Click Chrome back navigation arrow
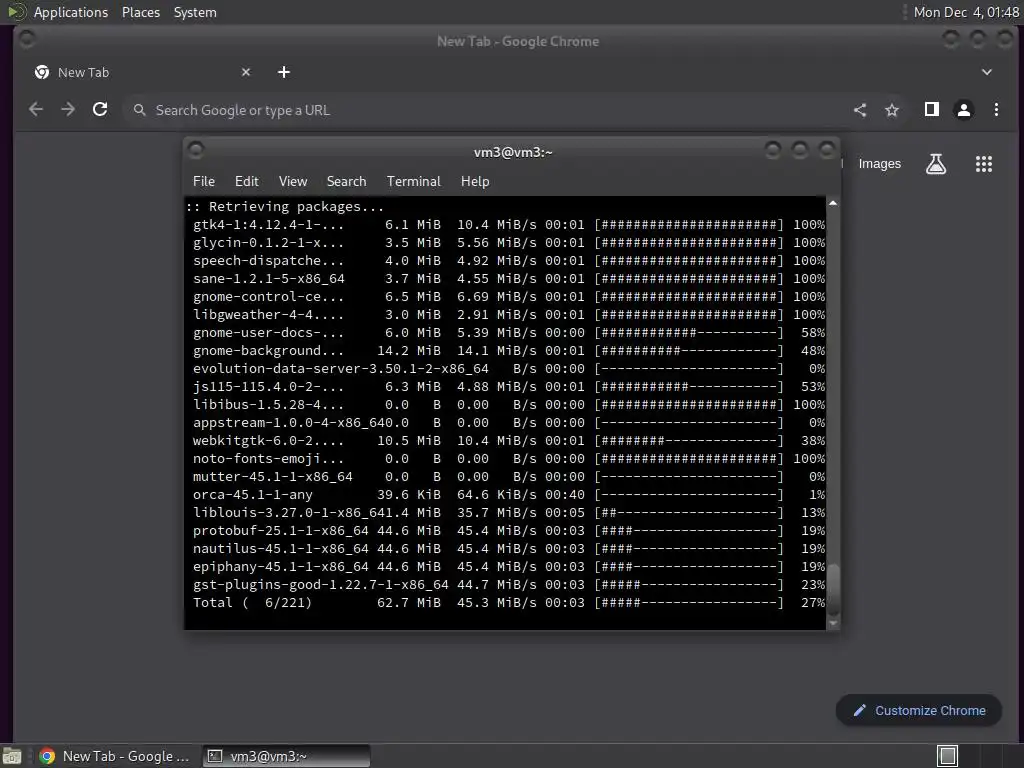The width and height of the screenshot is (1024, 768). pyautogui.click(x=36, y=110)
